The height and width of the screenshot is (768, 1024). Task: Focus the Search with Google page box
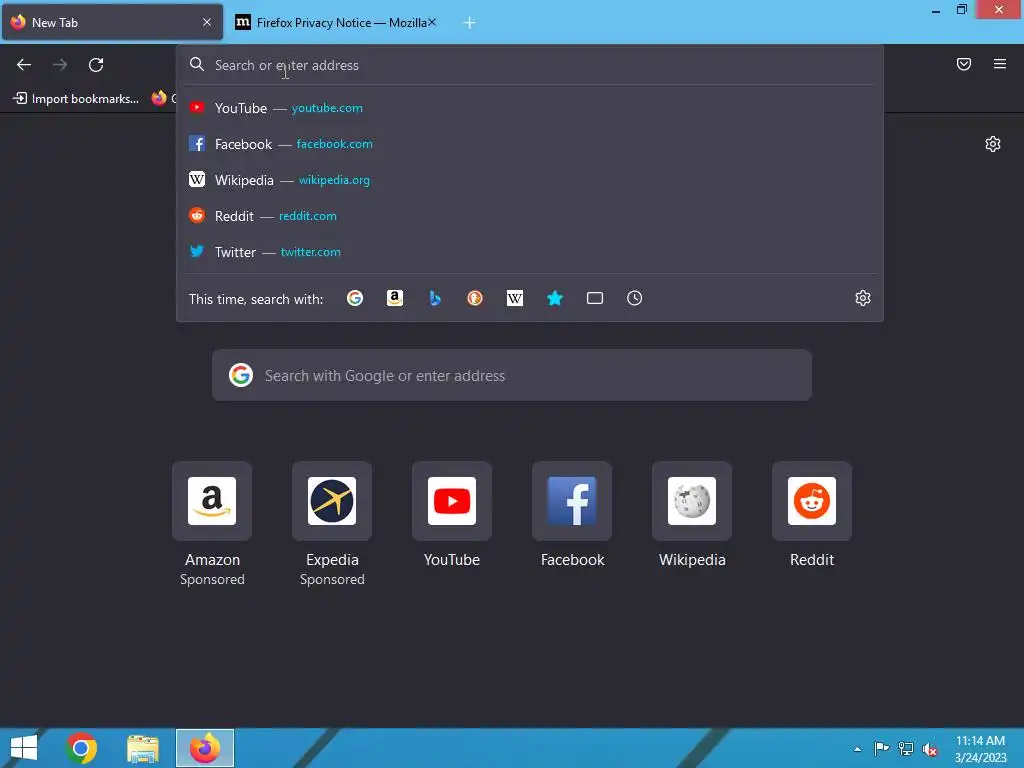(511, 376)
